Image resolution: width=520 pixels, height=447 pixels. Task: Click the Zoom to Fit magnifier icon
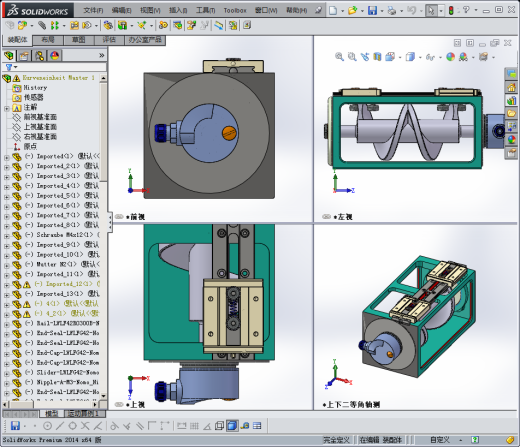pyautogui.click(x=339, y=57)
